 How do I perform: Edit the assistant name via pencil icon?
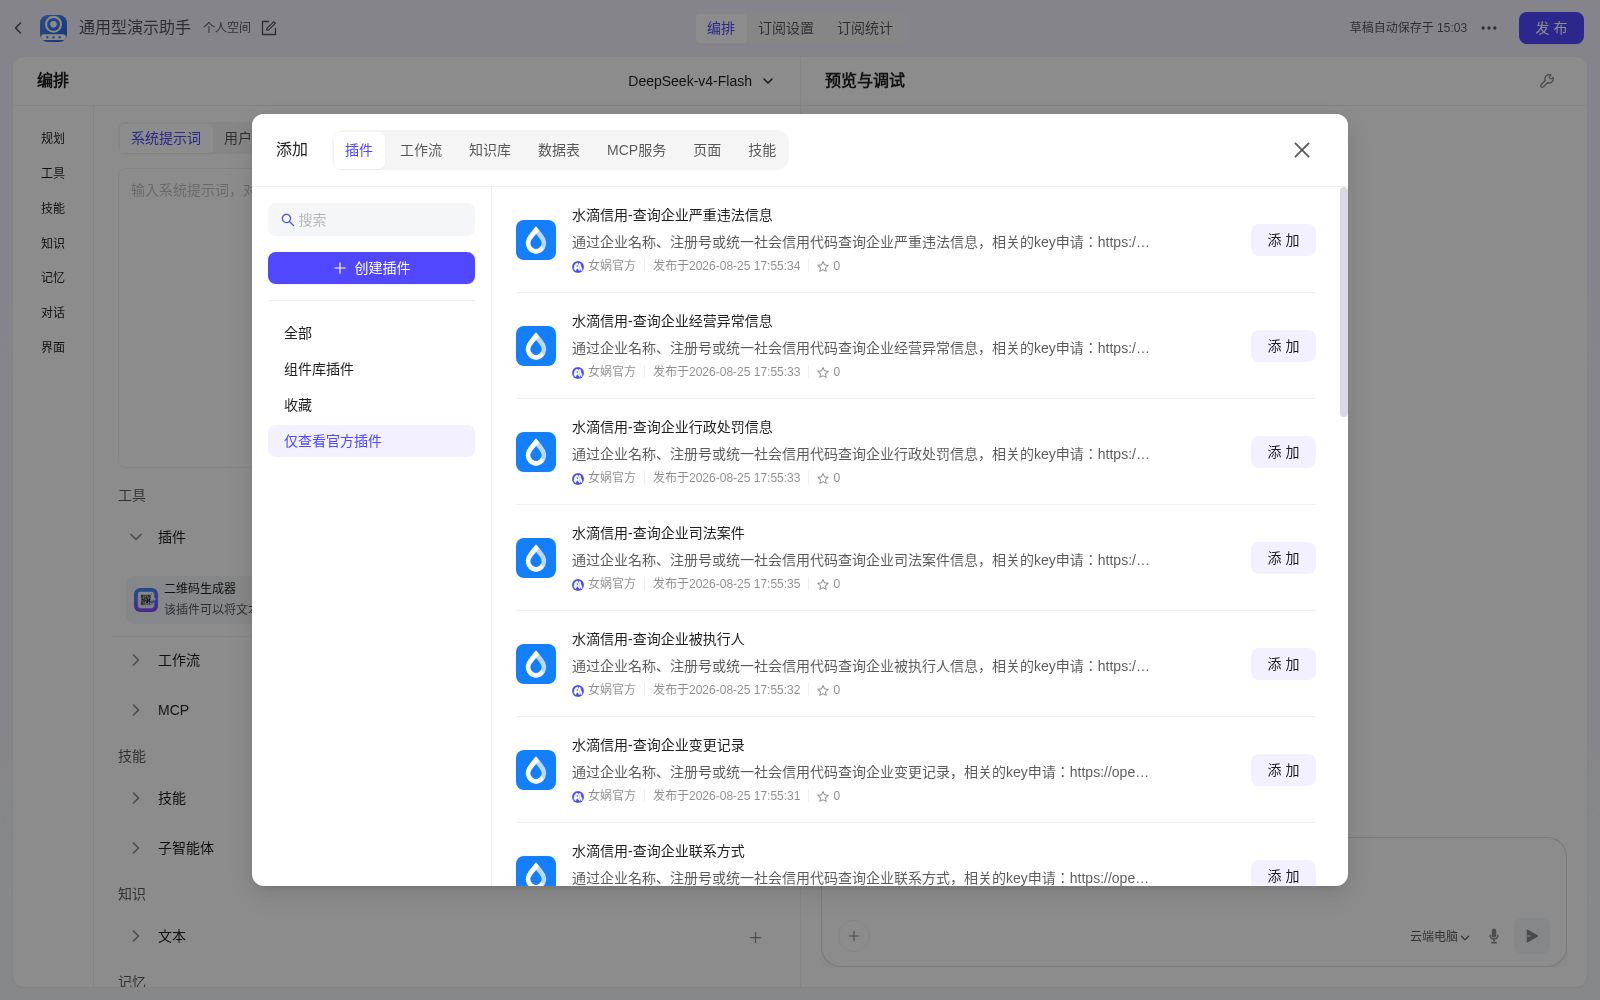(x=269, y=28)
